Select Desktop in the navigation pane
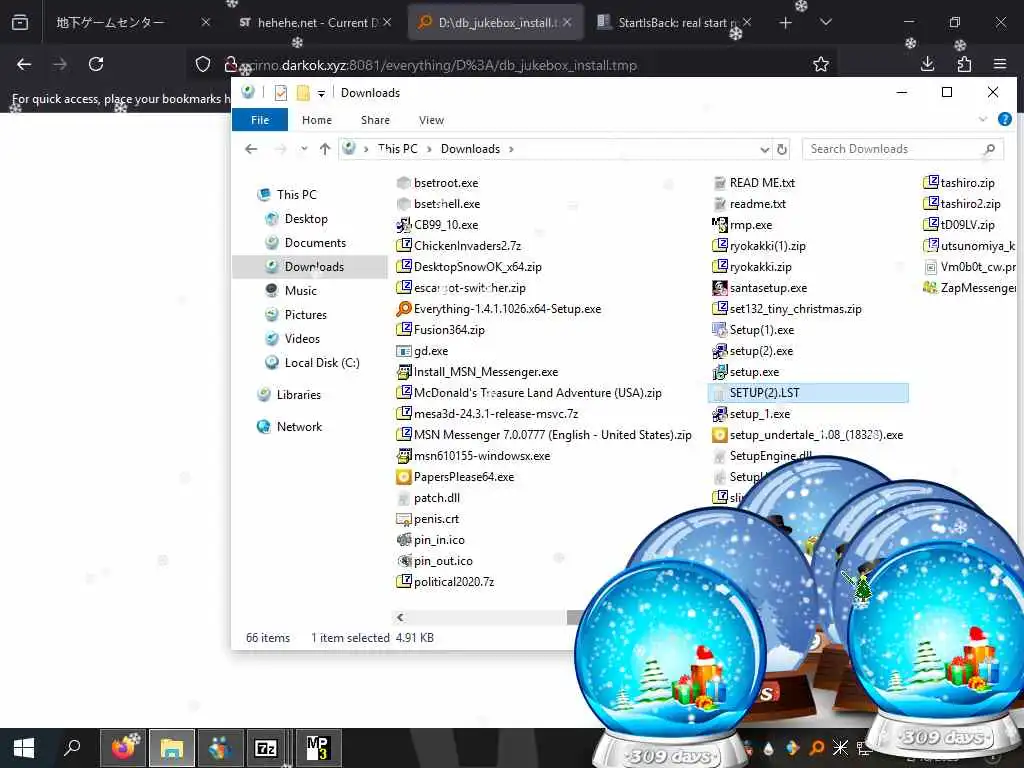Viewport: 1024px width, 768px height. point(306,219)
